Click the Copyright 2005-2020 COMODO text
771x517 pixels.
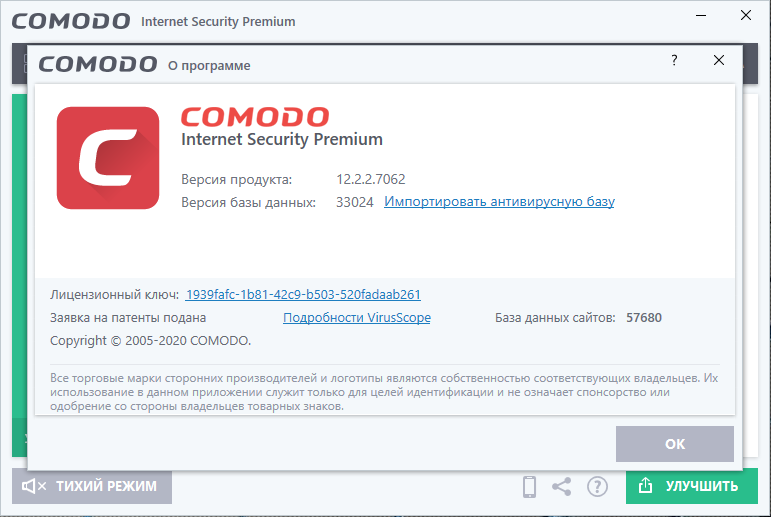click(x=151, y=341)
